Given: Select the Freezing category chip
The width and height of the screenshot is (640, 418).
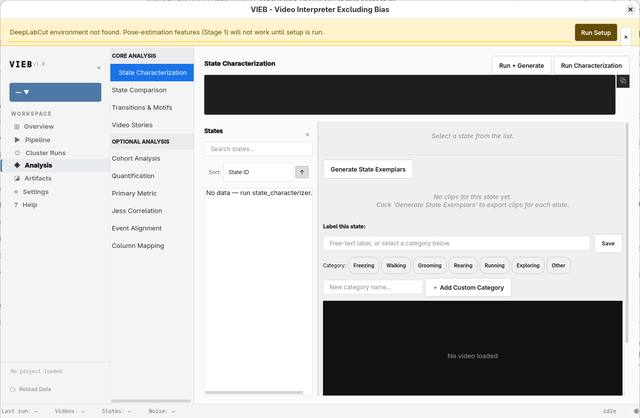Looking at the screenshot, I should (x=363, y=265).
